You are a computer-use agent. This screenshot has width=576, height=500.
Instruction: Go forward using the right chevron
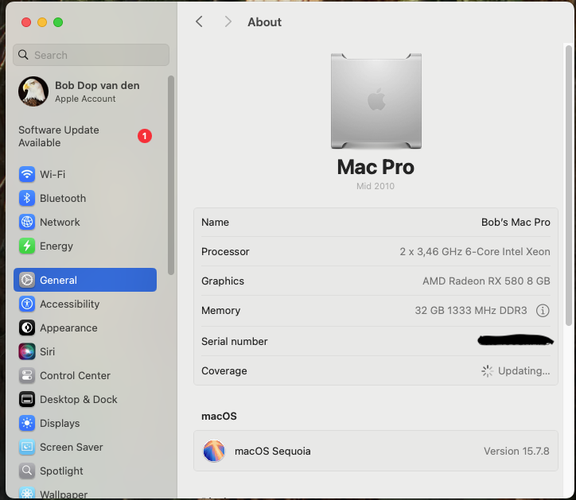pos(228,22)
